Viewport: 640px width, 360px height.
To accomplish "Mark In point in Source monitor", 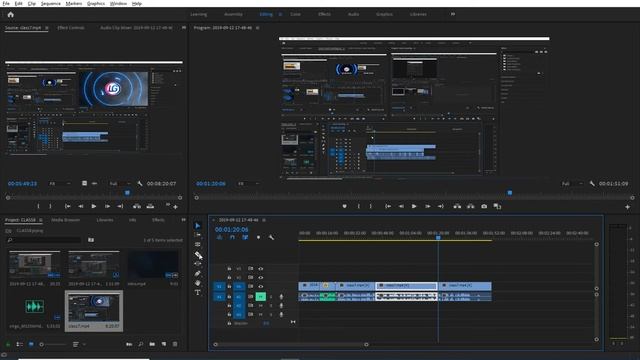I will click(x=38, y=207).
